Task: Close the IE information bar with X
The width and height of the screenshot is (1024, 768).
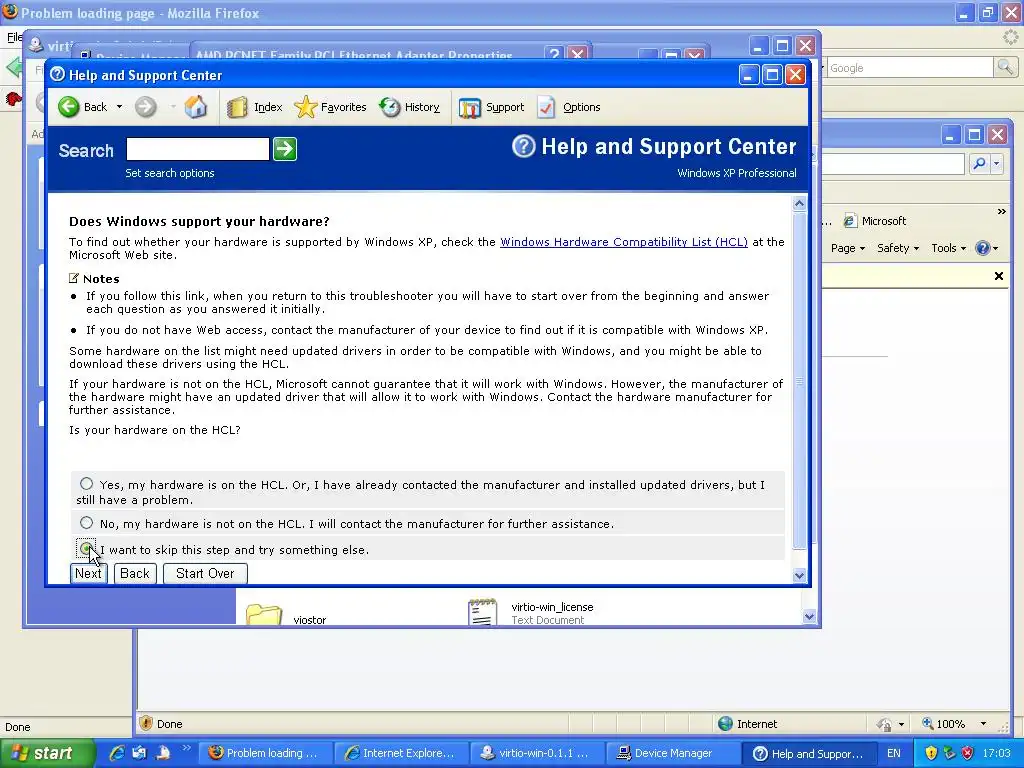Action: 999,276
